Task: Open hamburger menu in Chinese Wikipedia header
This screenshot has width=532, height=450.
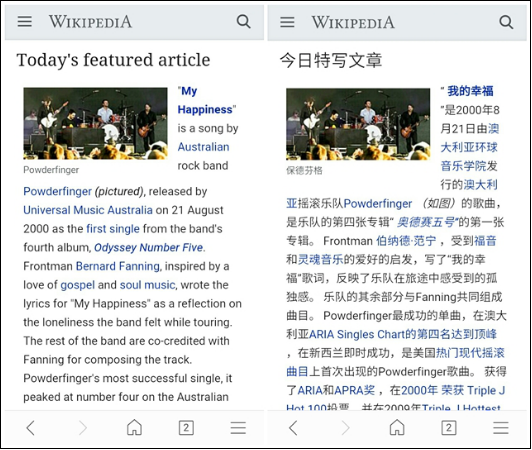Action: click(x=287, y=22)
